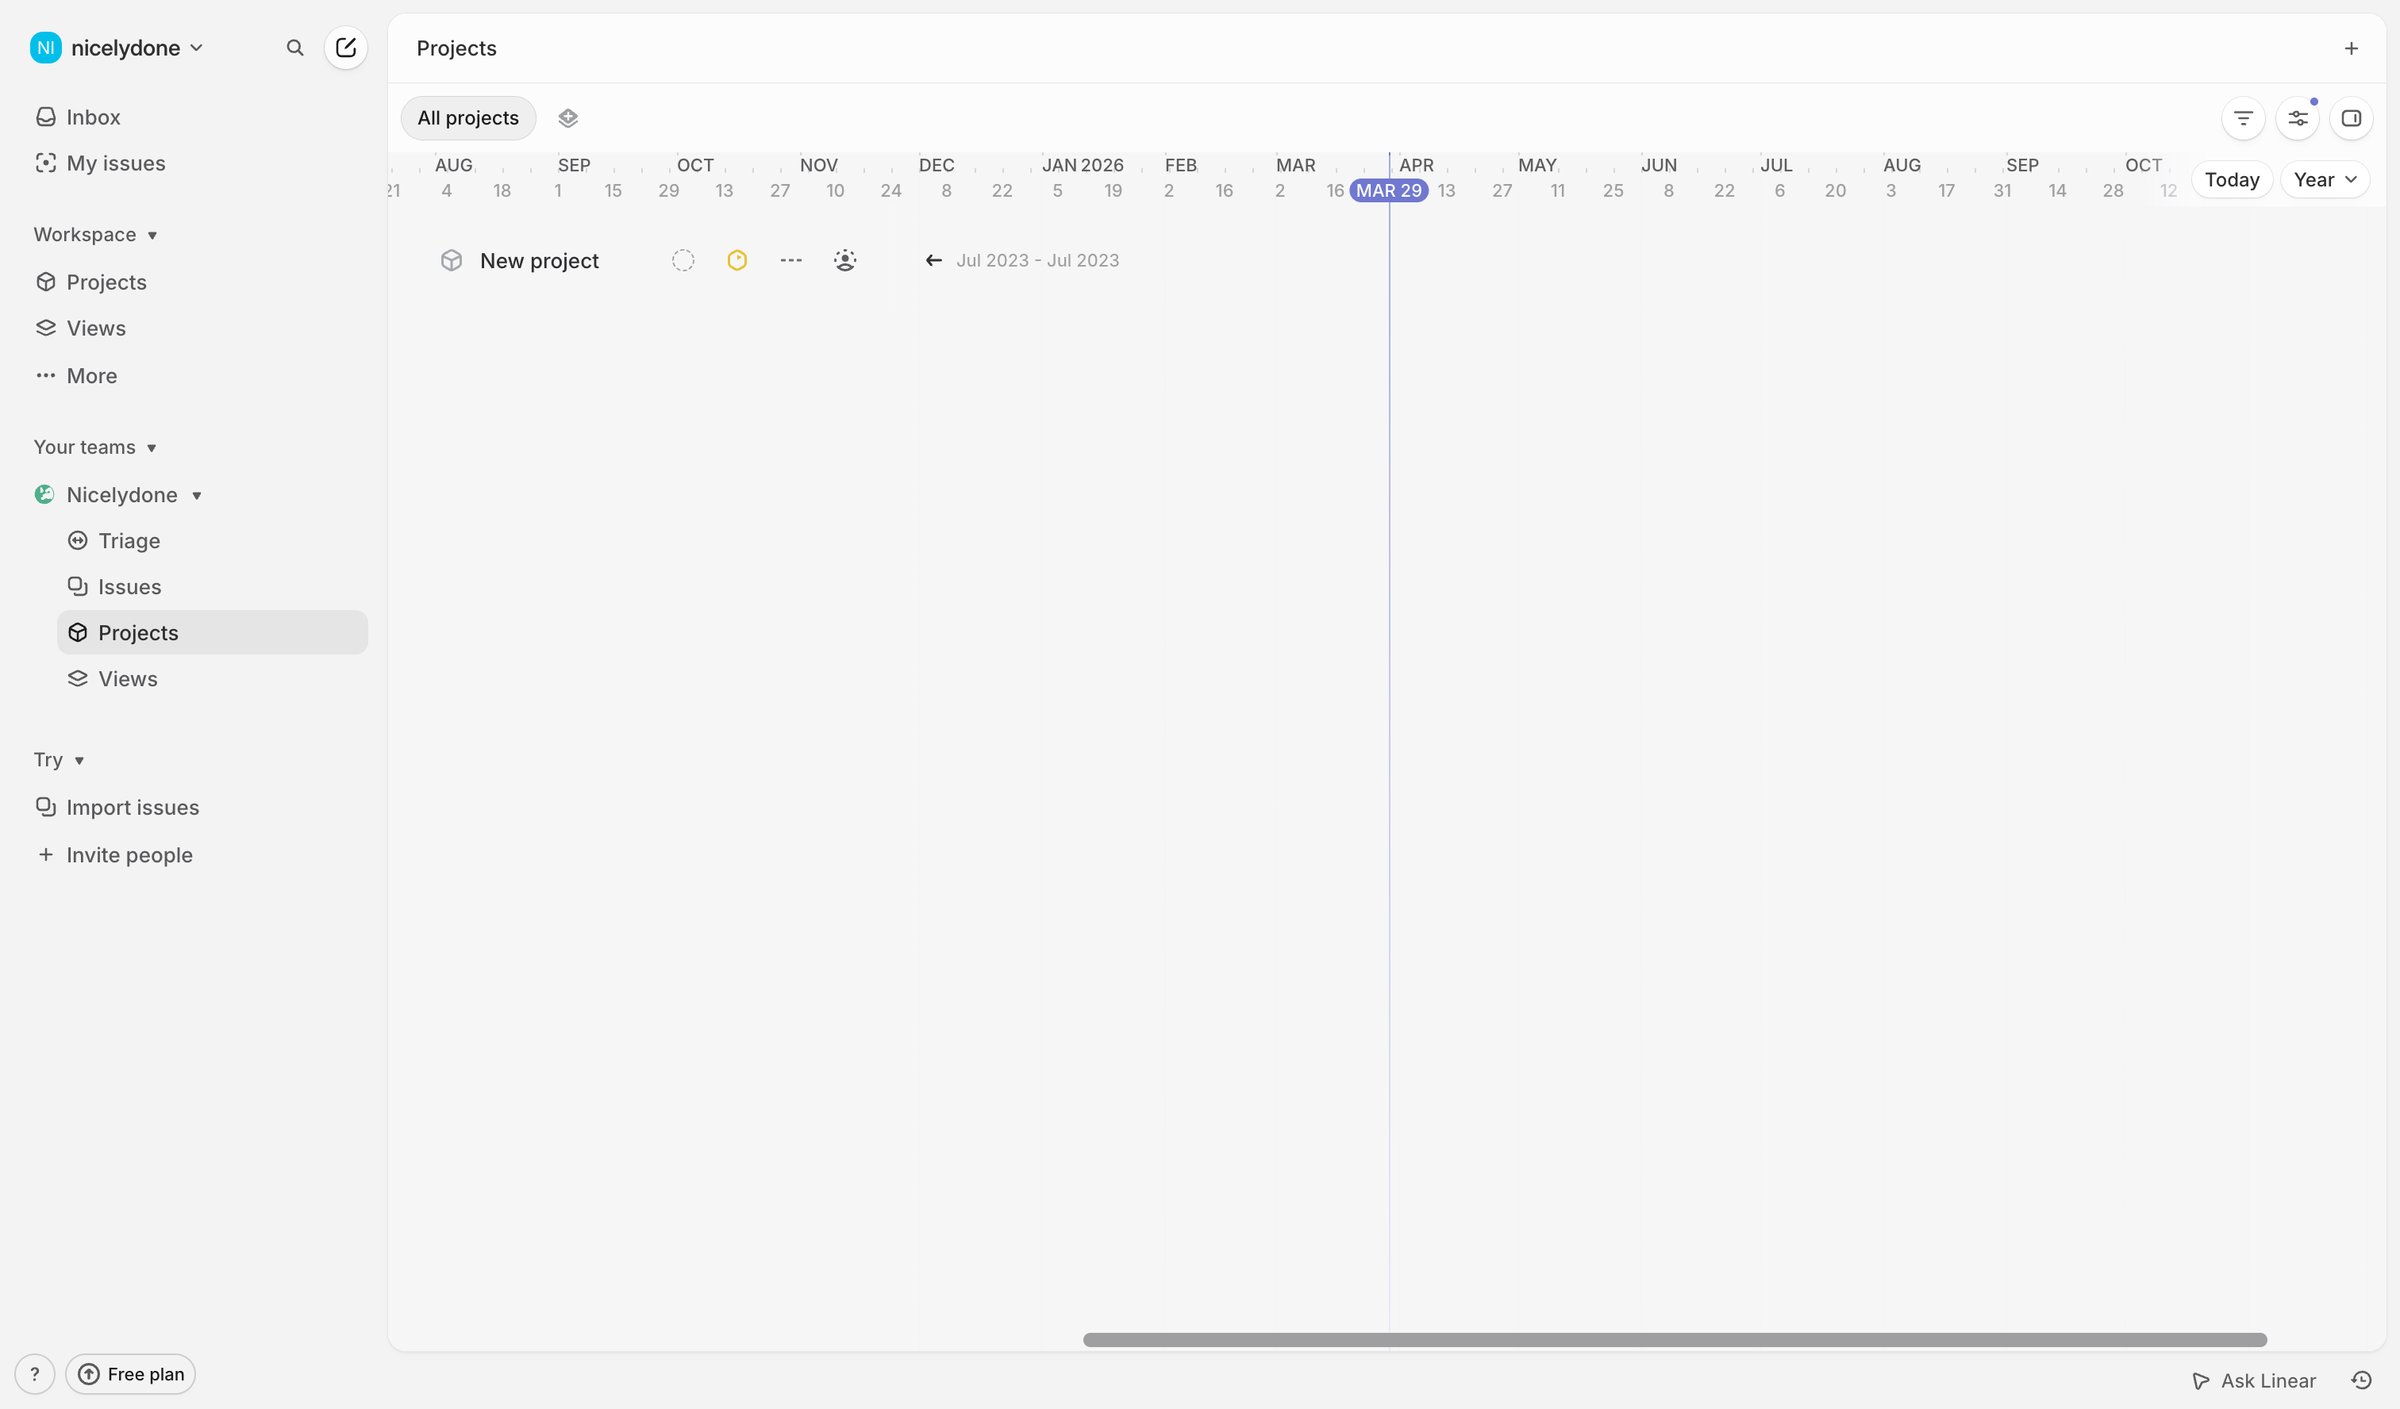
Task: Set project lead via avatar icon
Action: click(x=845, y=261)
